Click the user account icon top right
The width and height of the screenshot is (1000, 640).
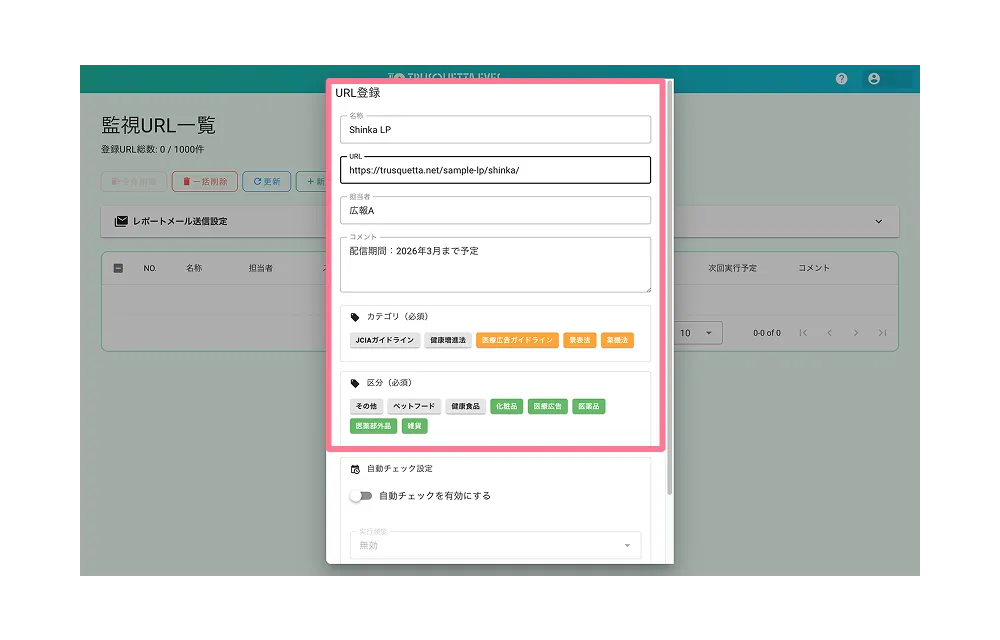click(875, 78)
